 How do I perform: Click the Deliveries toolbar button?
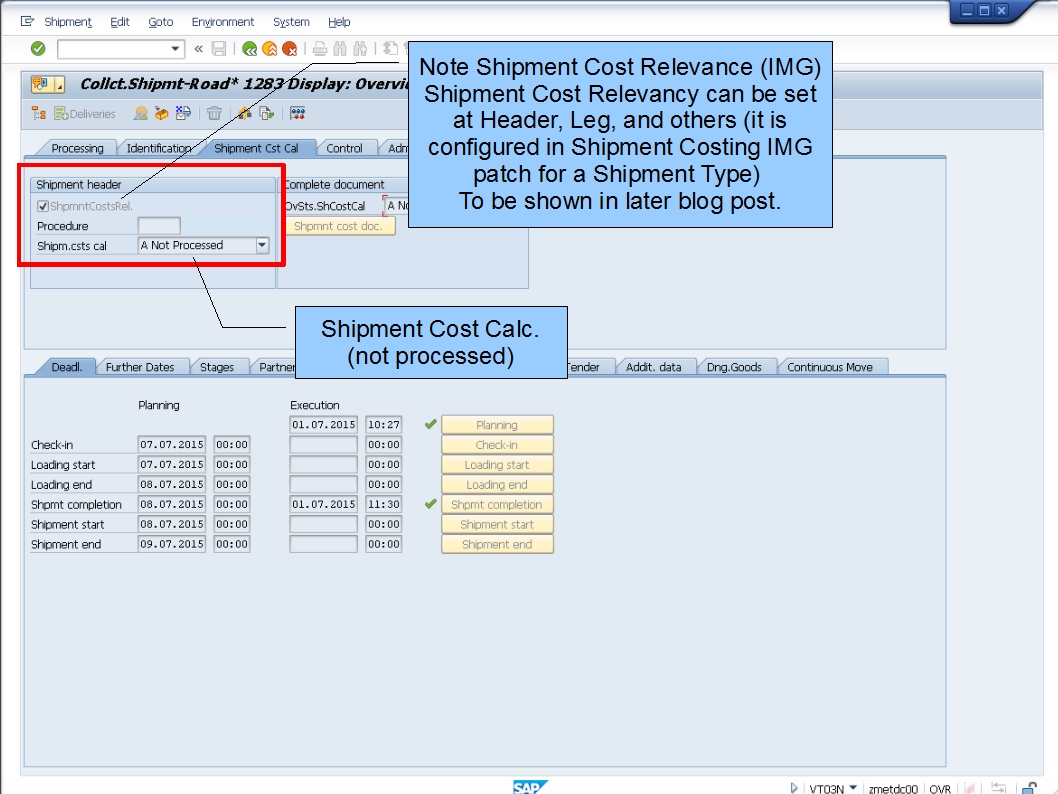(x=85, y=113)
